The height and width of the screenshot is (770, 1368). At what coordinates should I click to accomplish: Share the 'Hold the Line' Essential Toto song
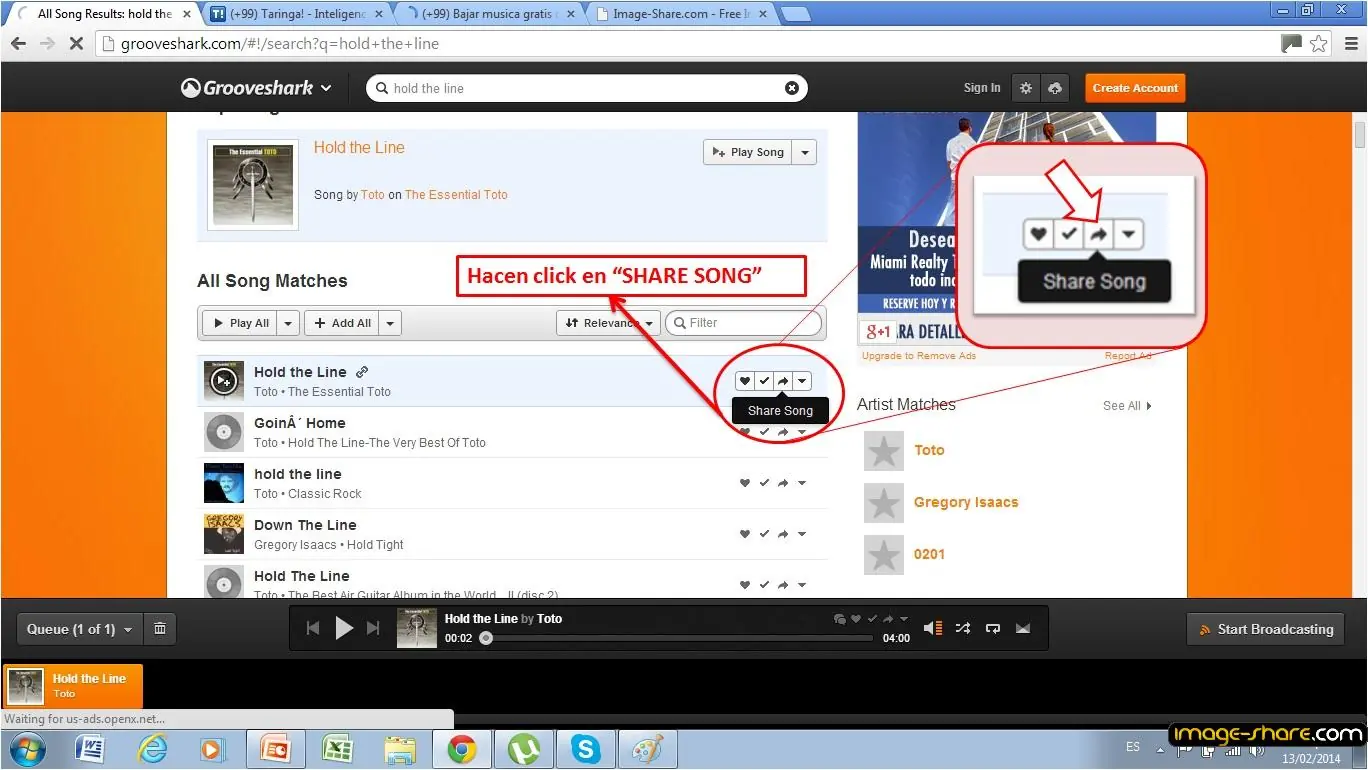tap(783, 381)
